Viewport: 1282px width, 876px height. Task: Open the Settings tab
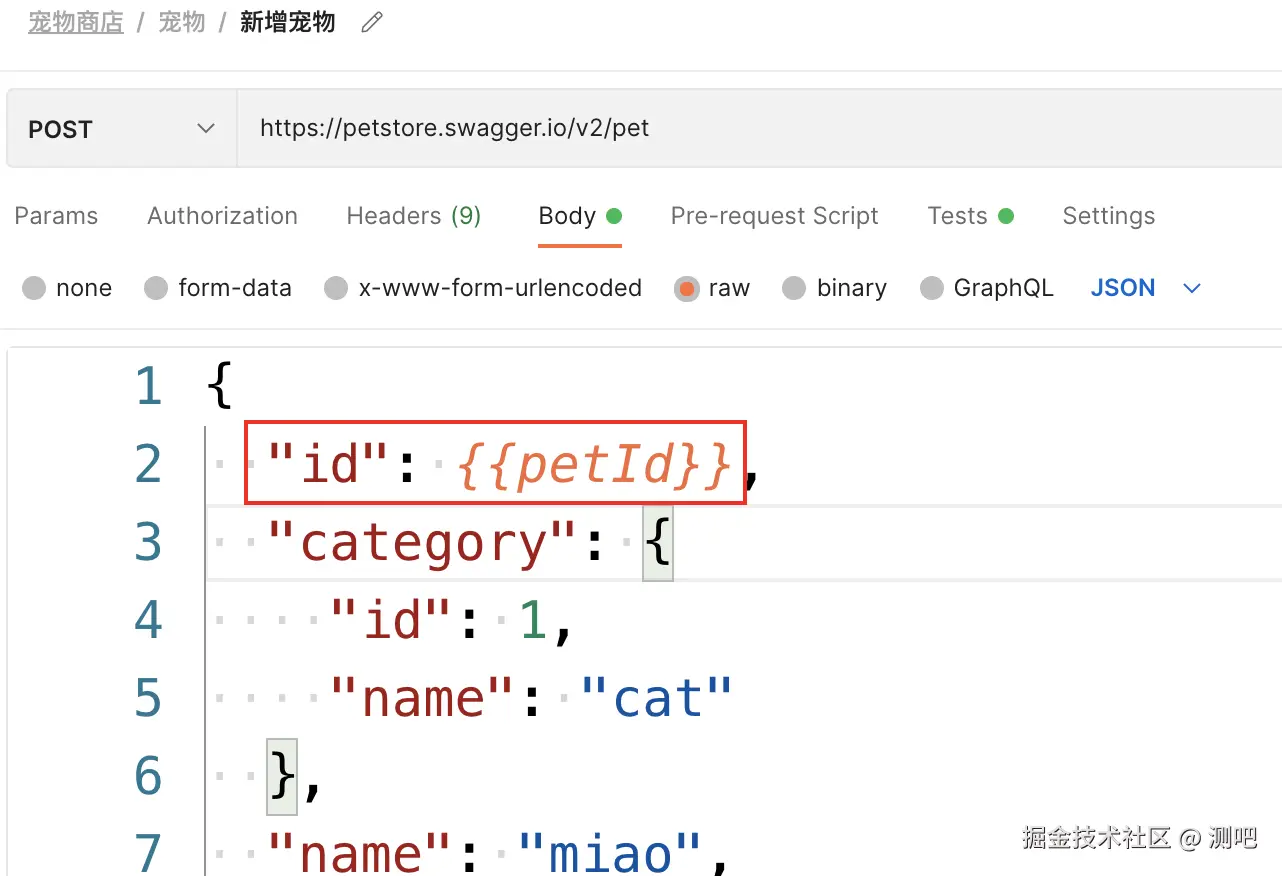pyautogui.click(x=1108, y=216)
